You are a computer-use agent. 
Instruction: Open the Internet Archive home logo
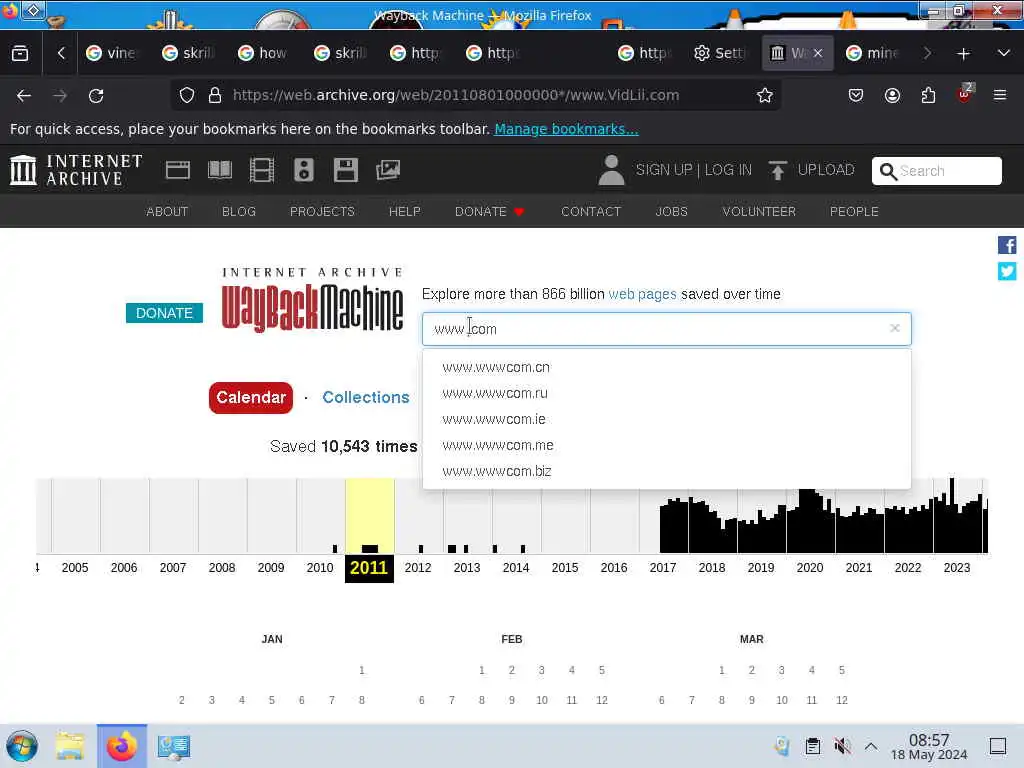[76, 170]
